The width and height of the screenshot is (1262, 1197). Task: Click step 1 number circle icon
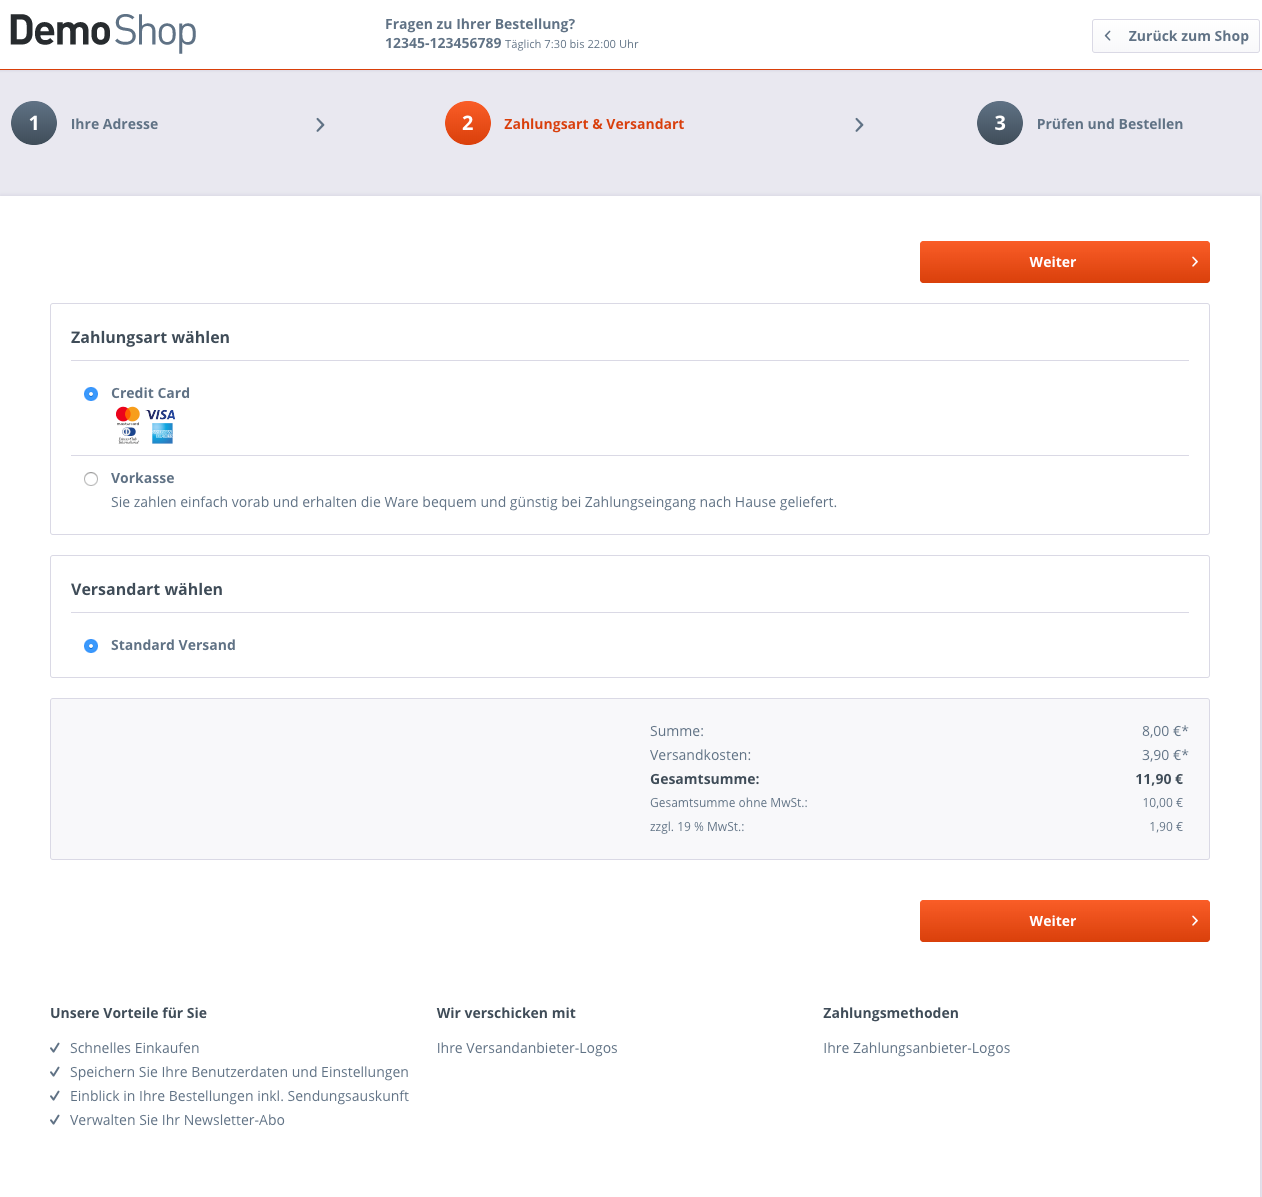pos(34,123)
